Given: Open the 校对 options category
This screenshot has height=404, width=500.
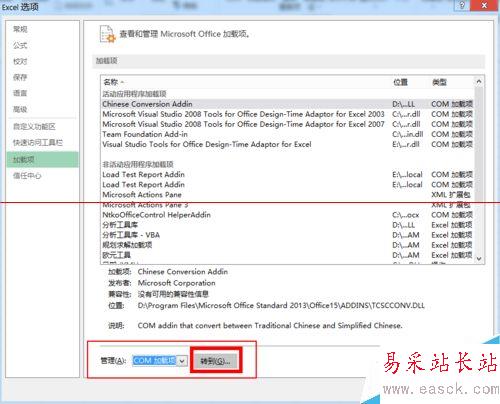Looking at the screenshot, I should click(20, 61).
